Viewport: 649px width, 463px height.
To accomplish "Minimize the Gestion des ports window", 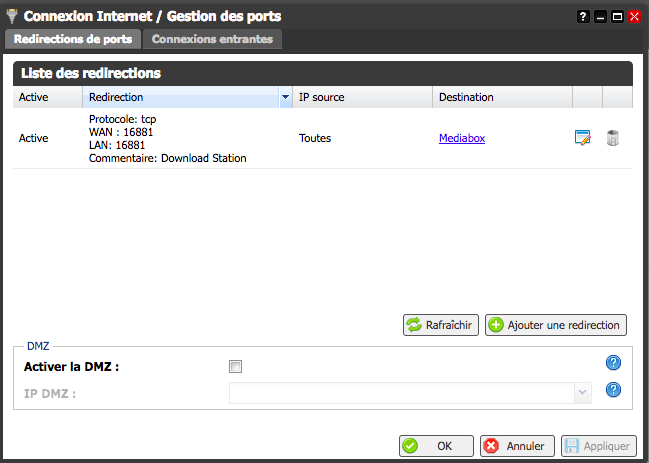I will pos(600,17).
